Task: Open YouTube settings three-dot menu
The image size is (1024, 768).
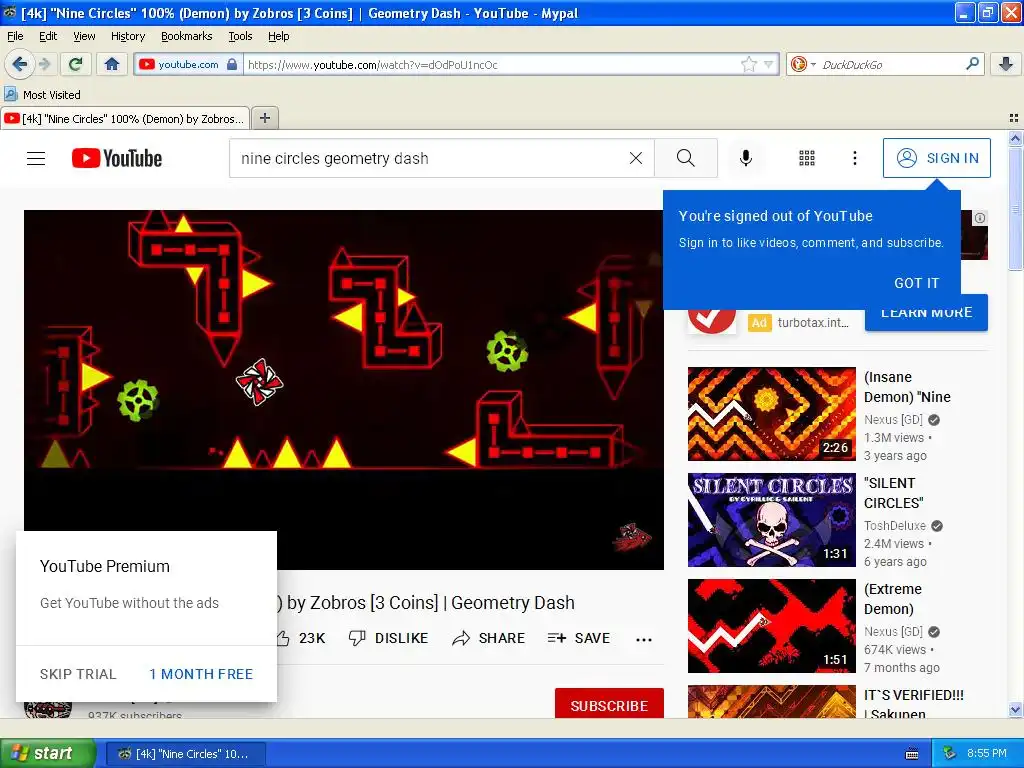Action: point(854,158)
